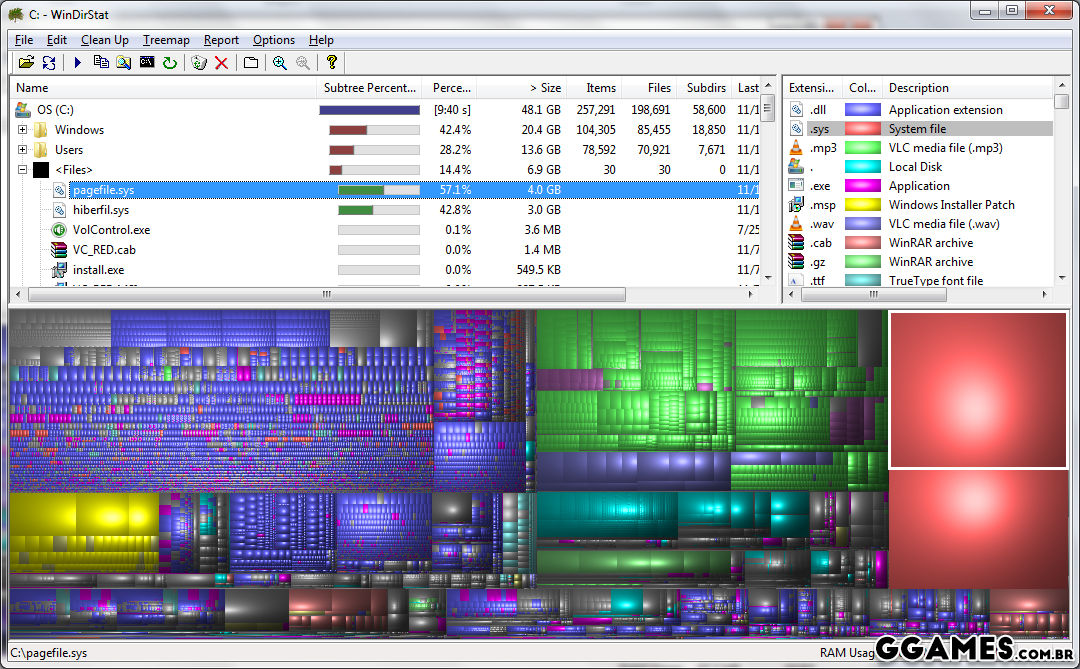
Task: Click the green Refresh Selected icon
Action: tap(170, 62)
